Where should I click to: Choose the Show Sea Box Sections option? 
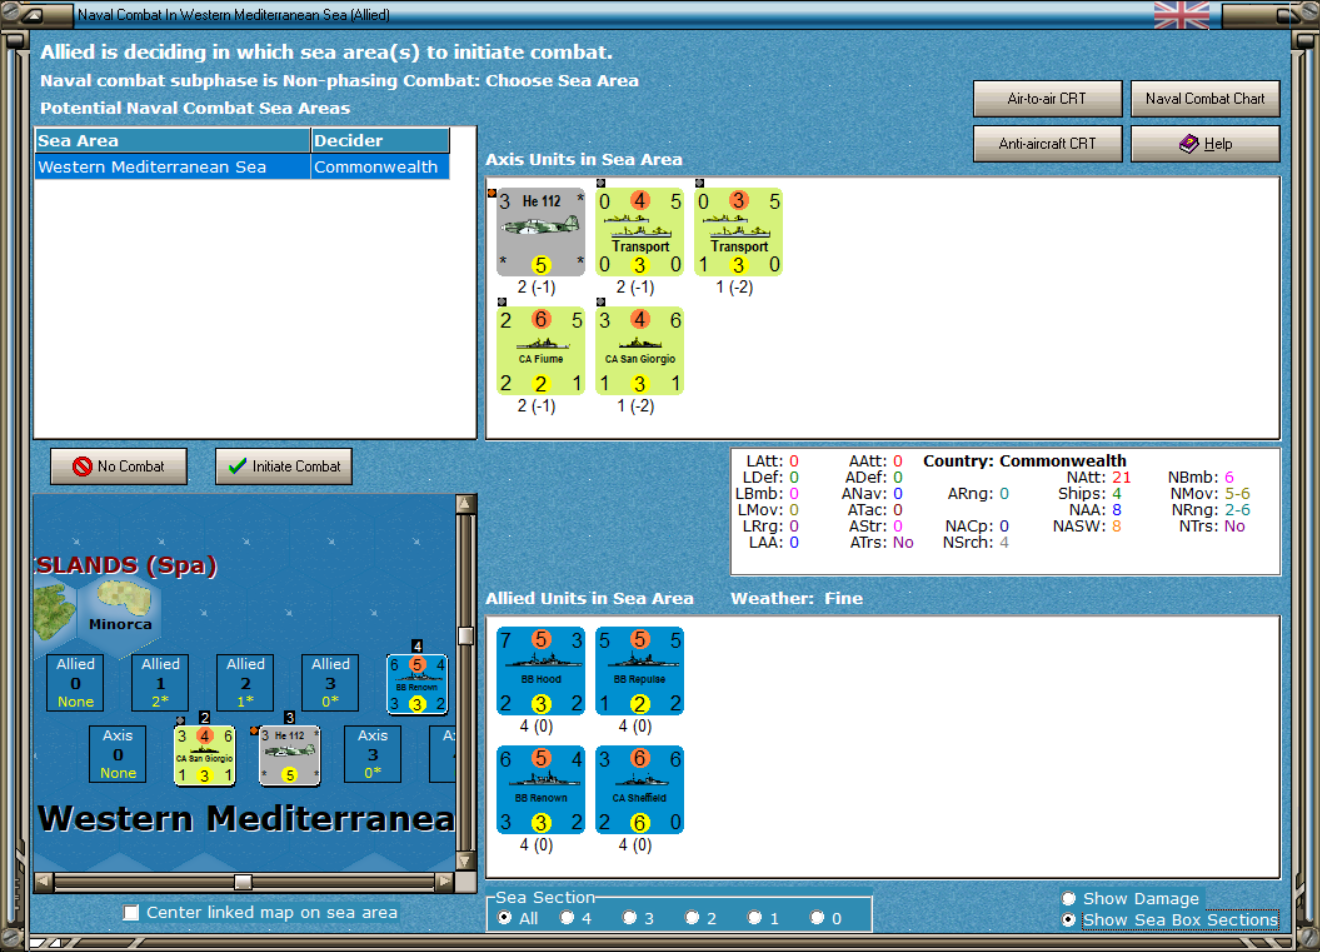click(x=1069, y=920)
